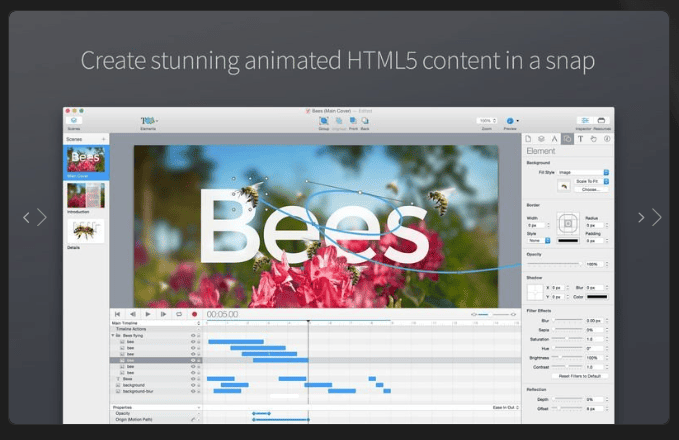Select the background layer row
This screenshot has width=679, height=440.
click(x=156, y=385)
